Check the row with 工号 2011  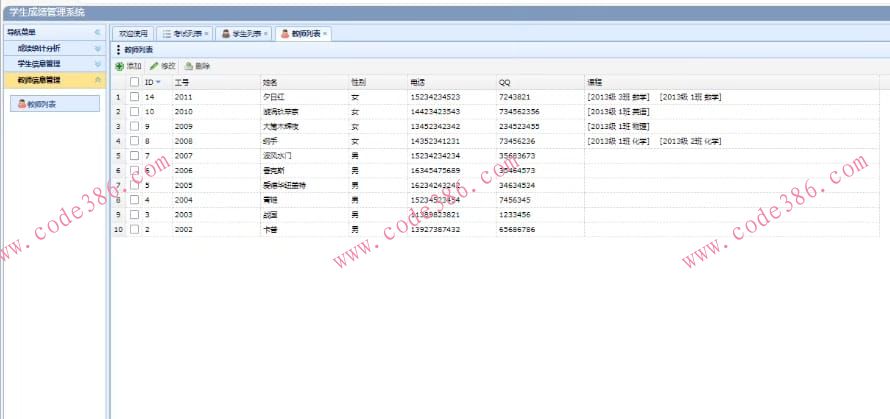(x=135, y=97)
